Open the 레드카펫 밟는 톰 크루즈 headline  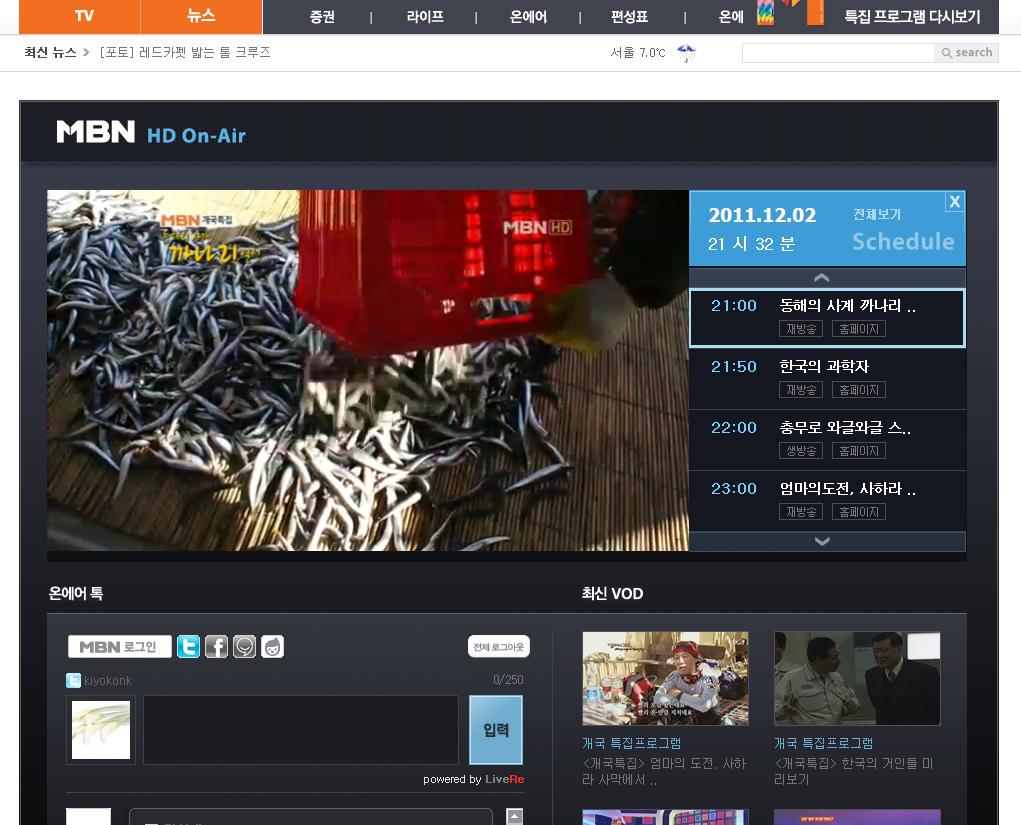click(x=185, y=52)
